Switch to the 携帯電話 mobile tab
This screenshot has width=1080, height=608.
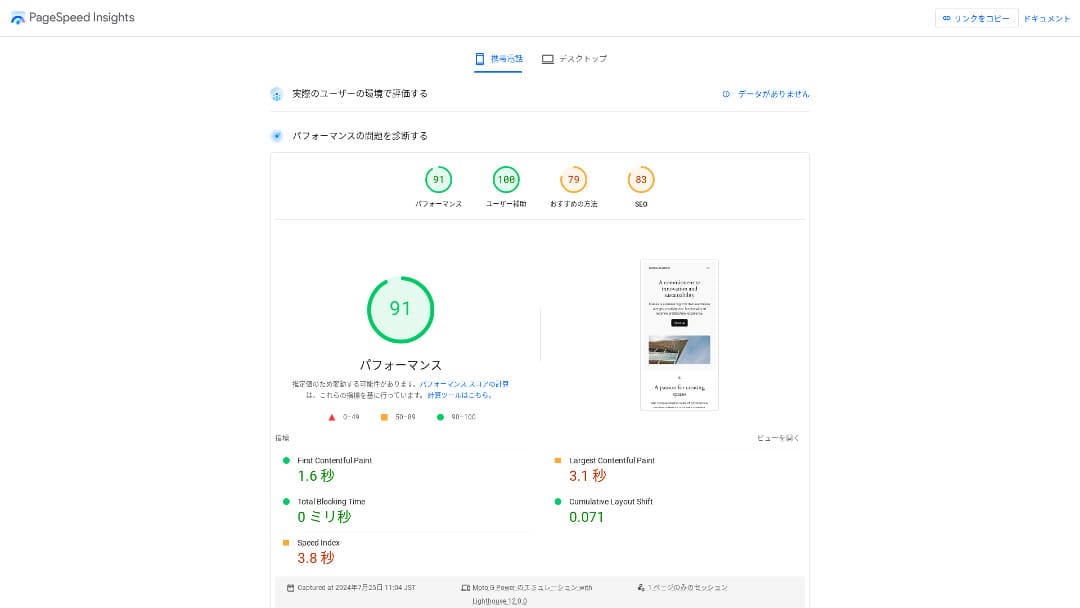click(x=498, y=59)
